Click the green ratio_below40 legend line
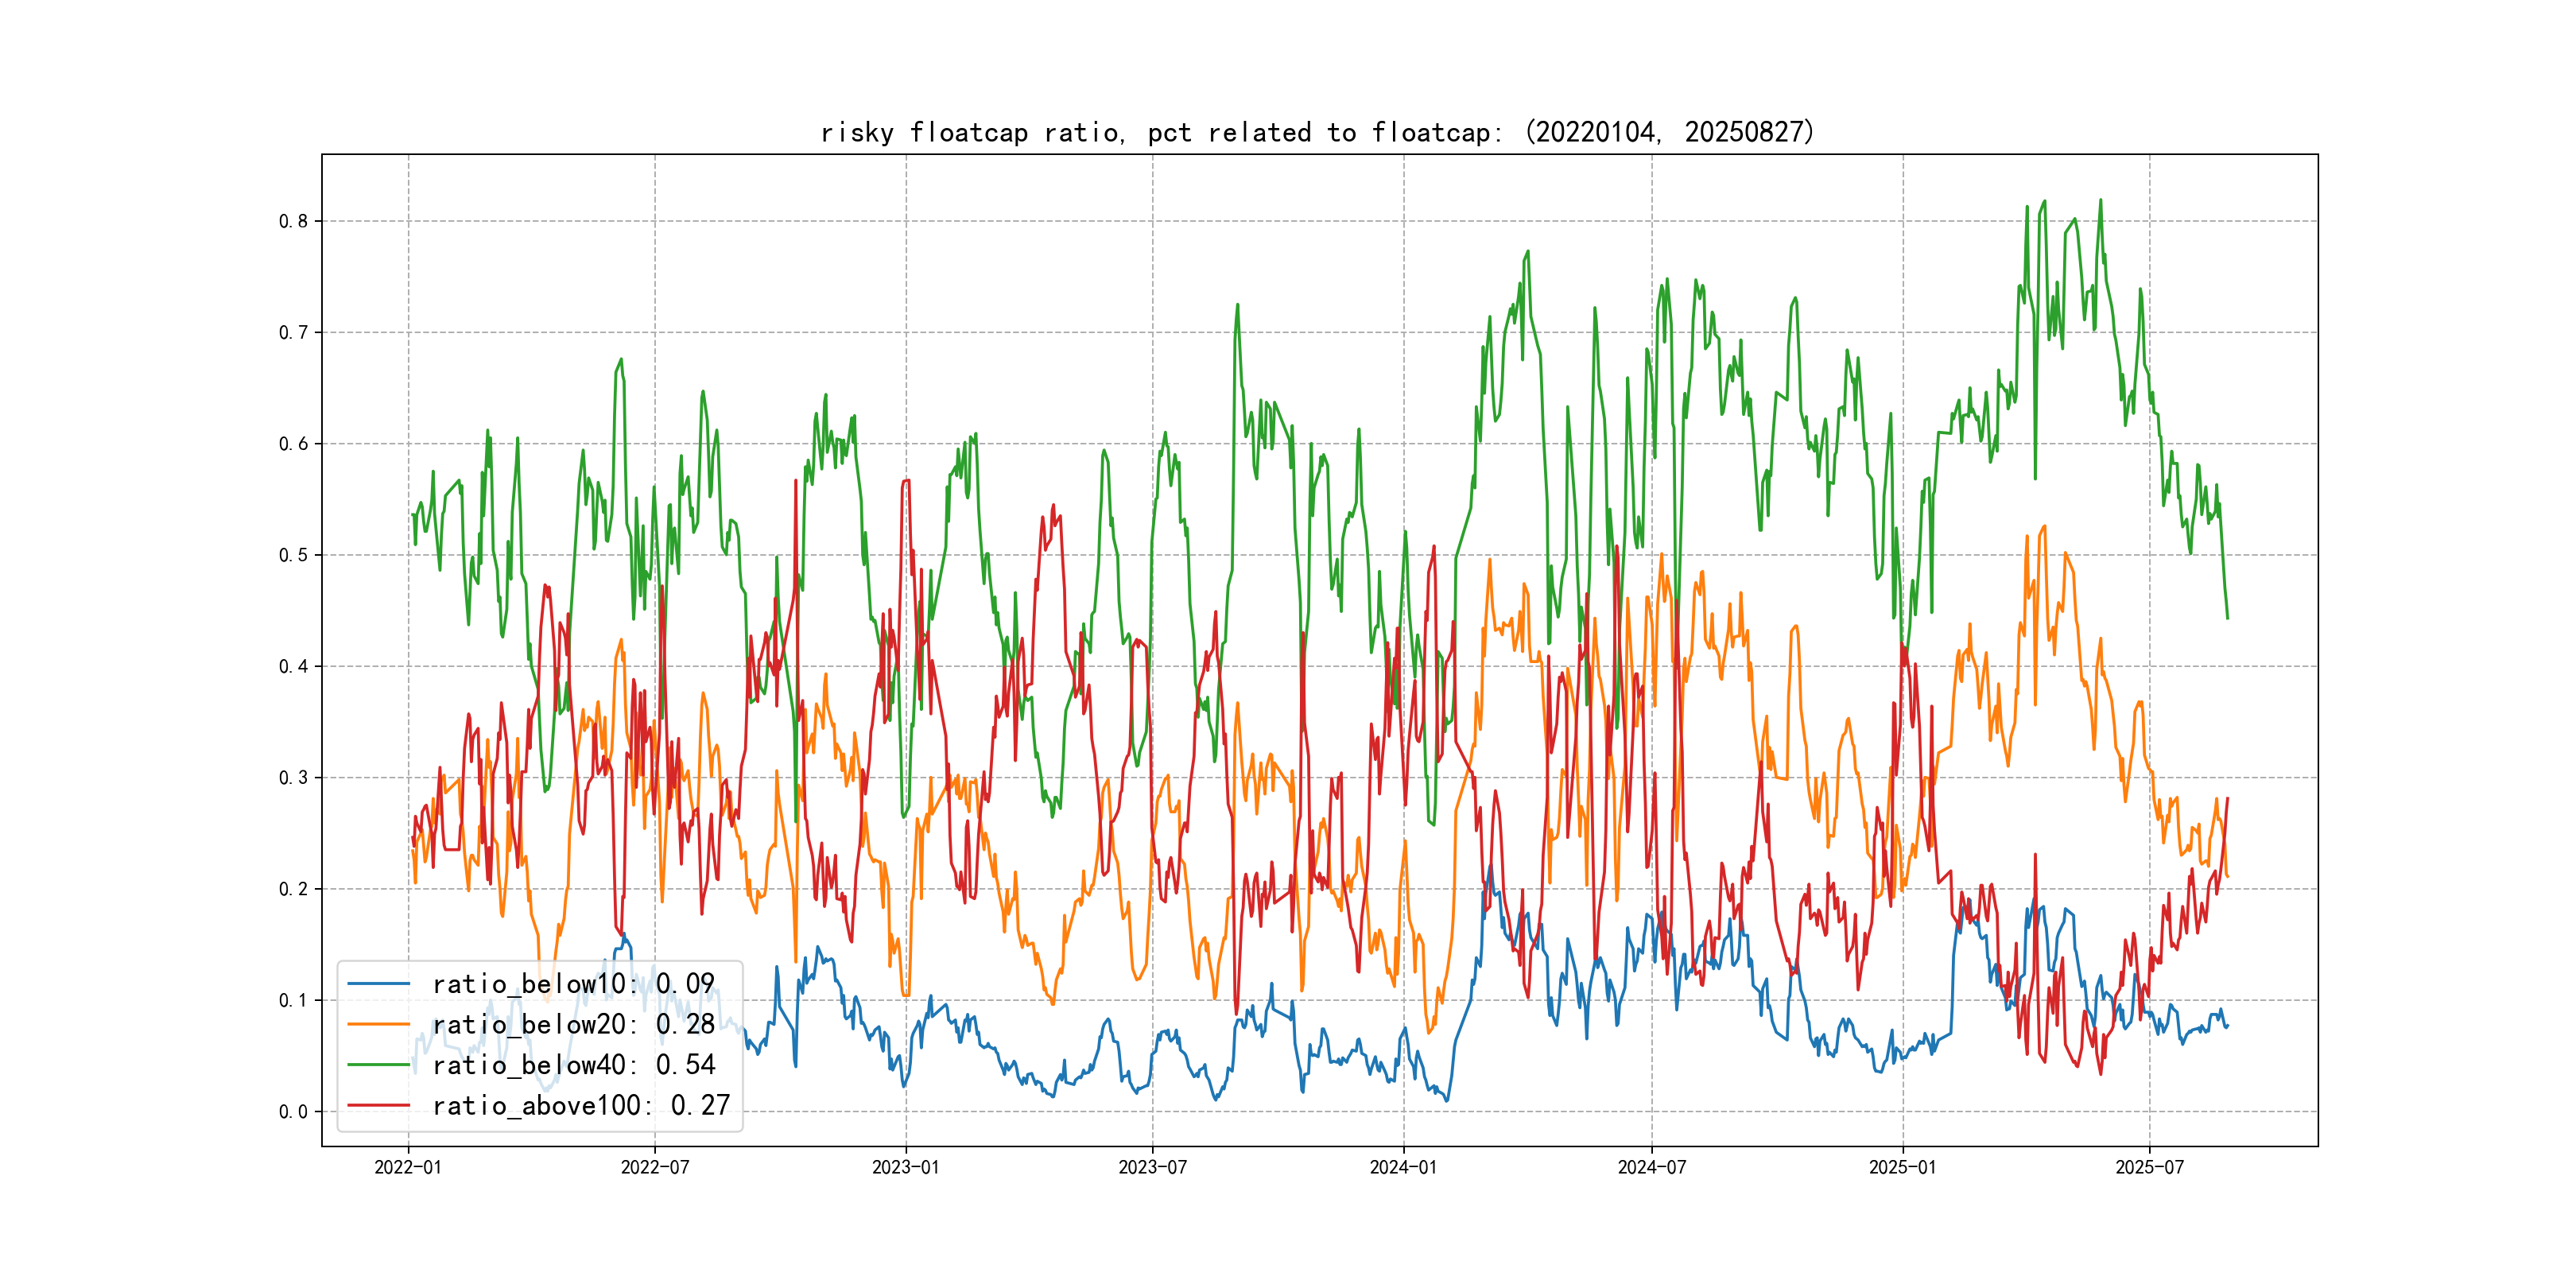 (x=378, y=1065)
